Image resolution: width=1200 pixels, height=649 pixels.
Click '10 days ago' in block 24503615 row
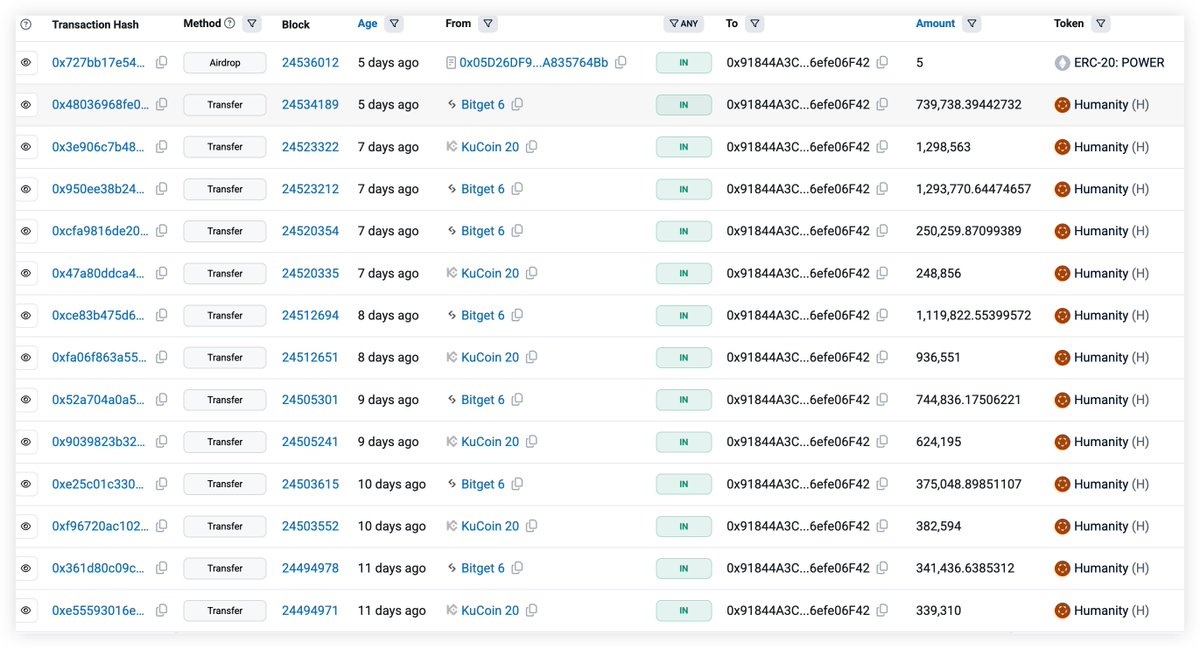pos(392,484)
